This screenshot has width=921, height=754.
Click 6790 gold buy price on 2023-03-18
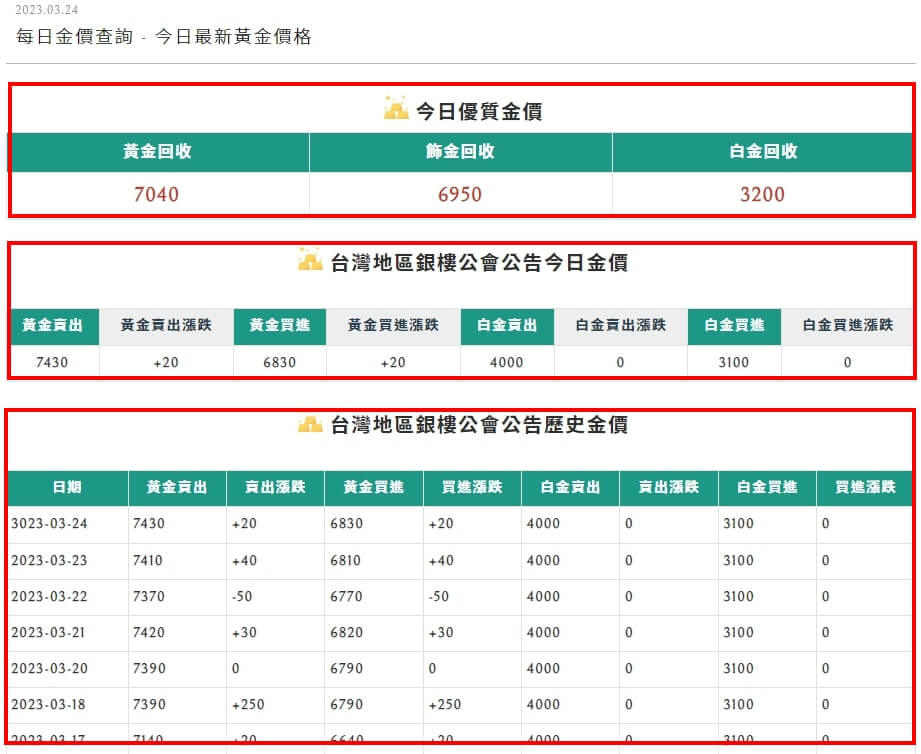347,704
